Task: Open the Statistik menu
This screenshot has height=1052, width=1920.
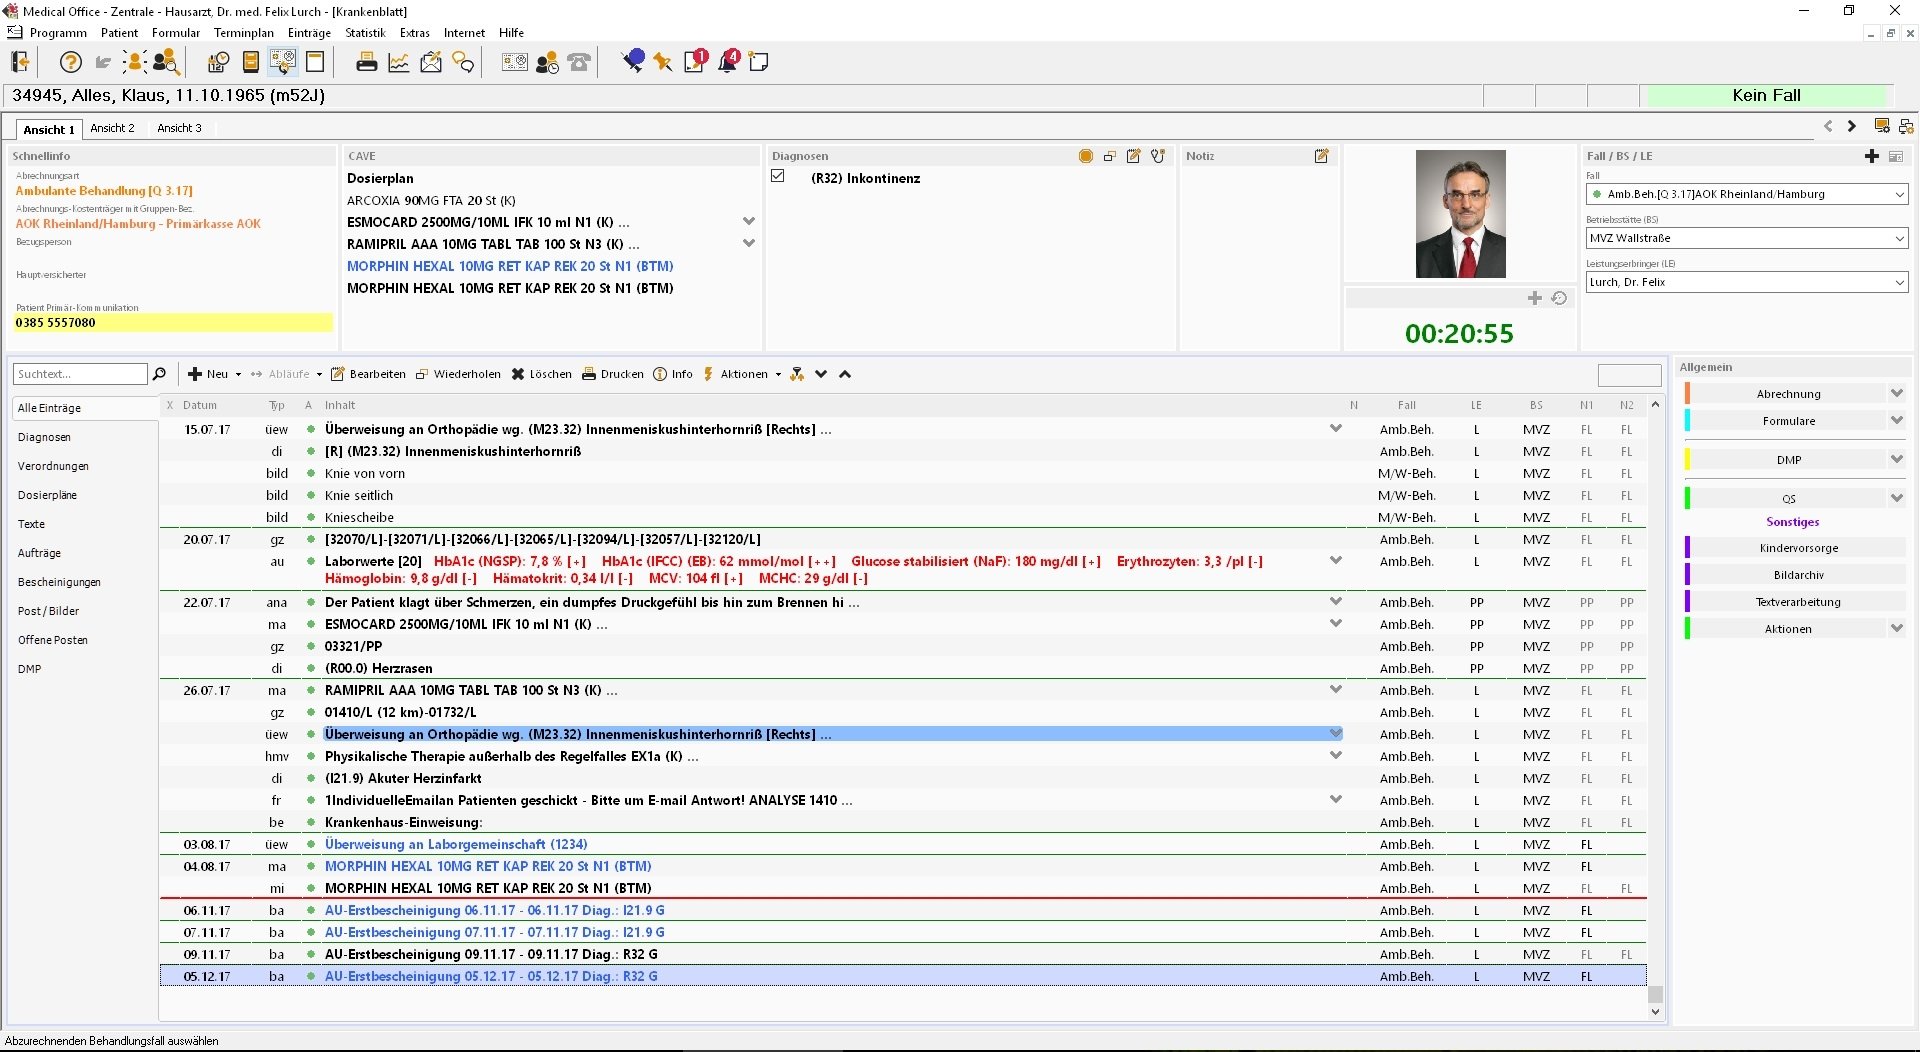Action: (x=364, y=32)
